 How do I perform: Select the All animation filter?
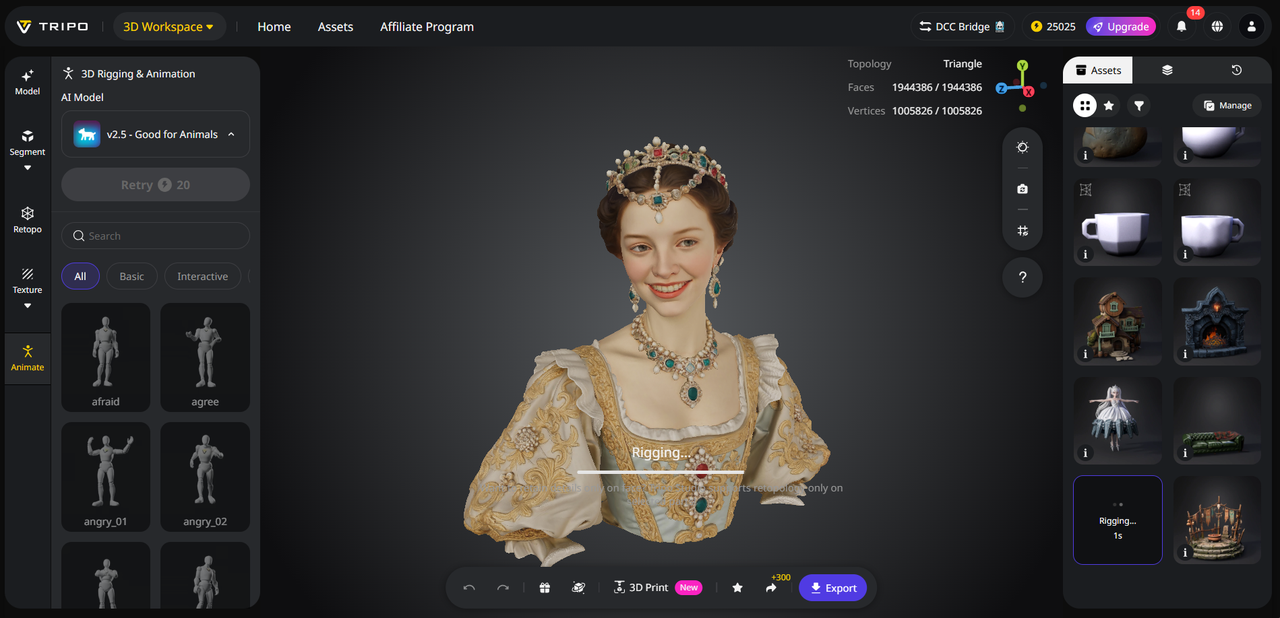click(x=80, y=276)
